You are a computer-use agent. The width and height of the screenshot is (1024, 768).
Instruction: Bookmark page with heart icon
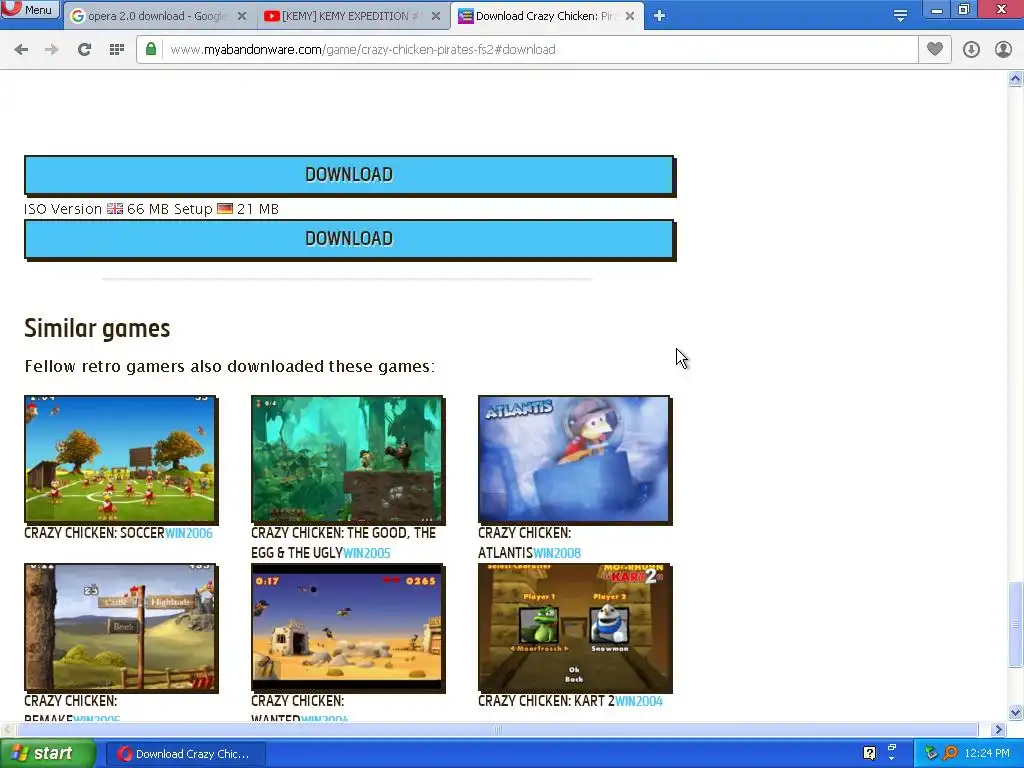tap(935, 49)
